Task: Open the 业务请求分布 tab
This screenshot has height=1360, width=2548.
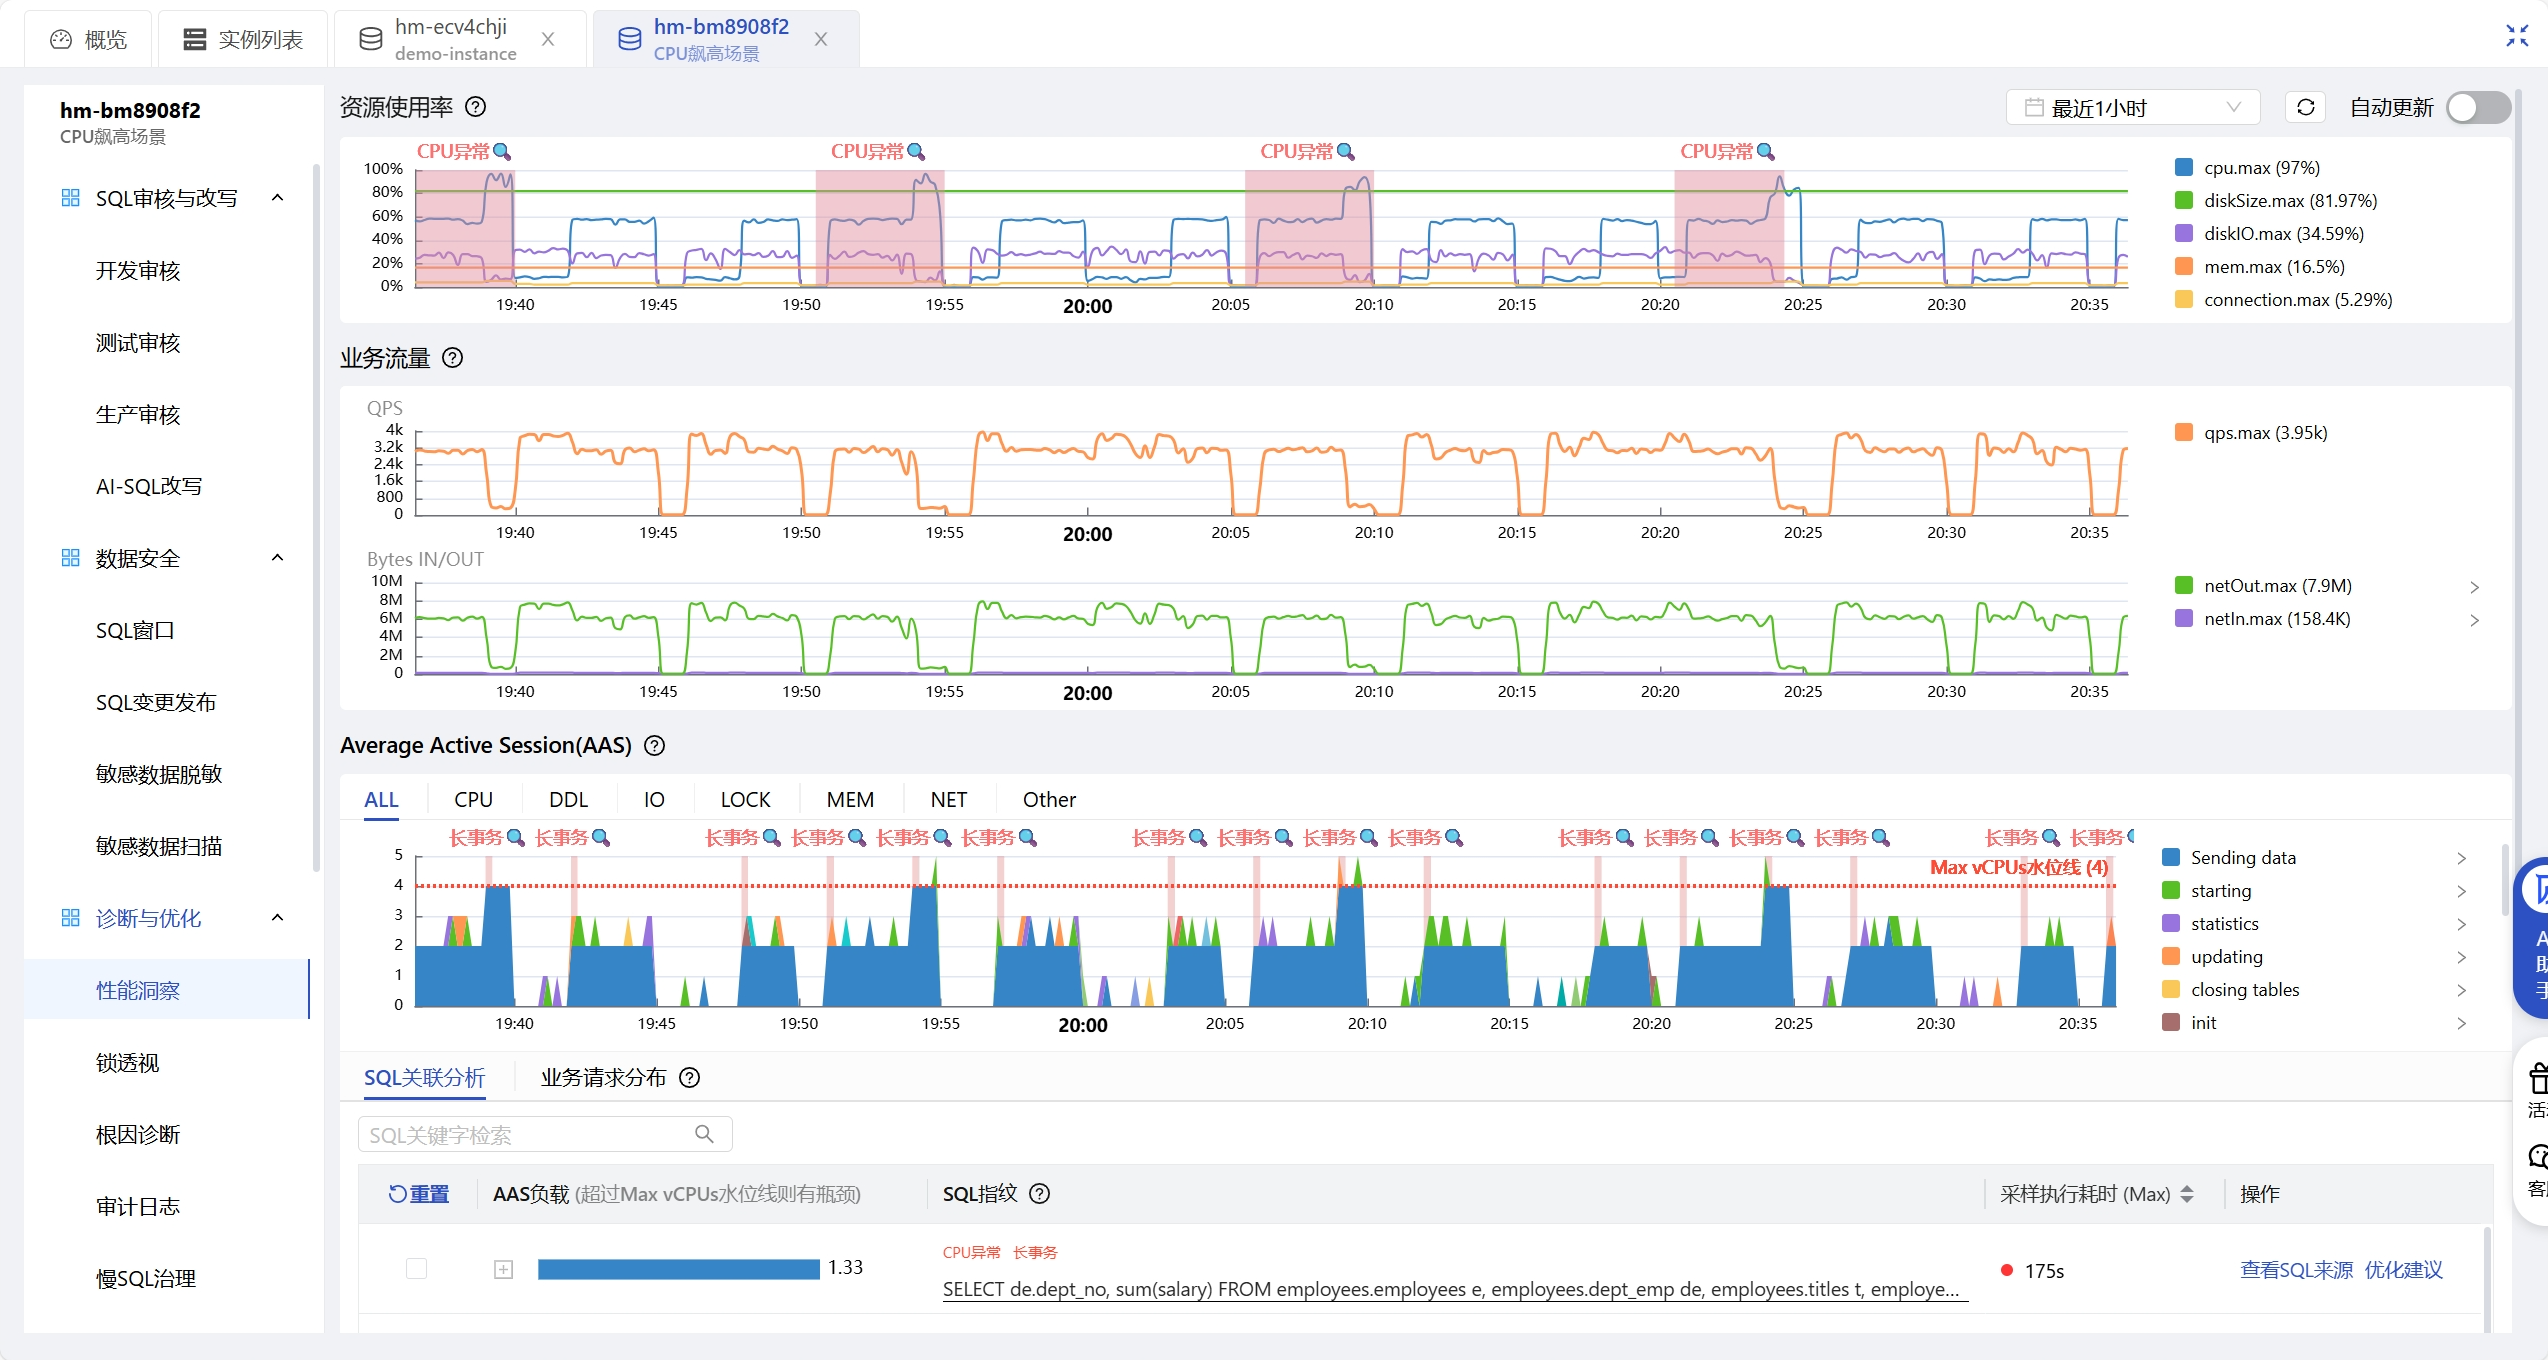Action: tap(603, 1077)
